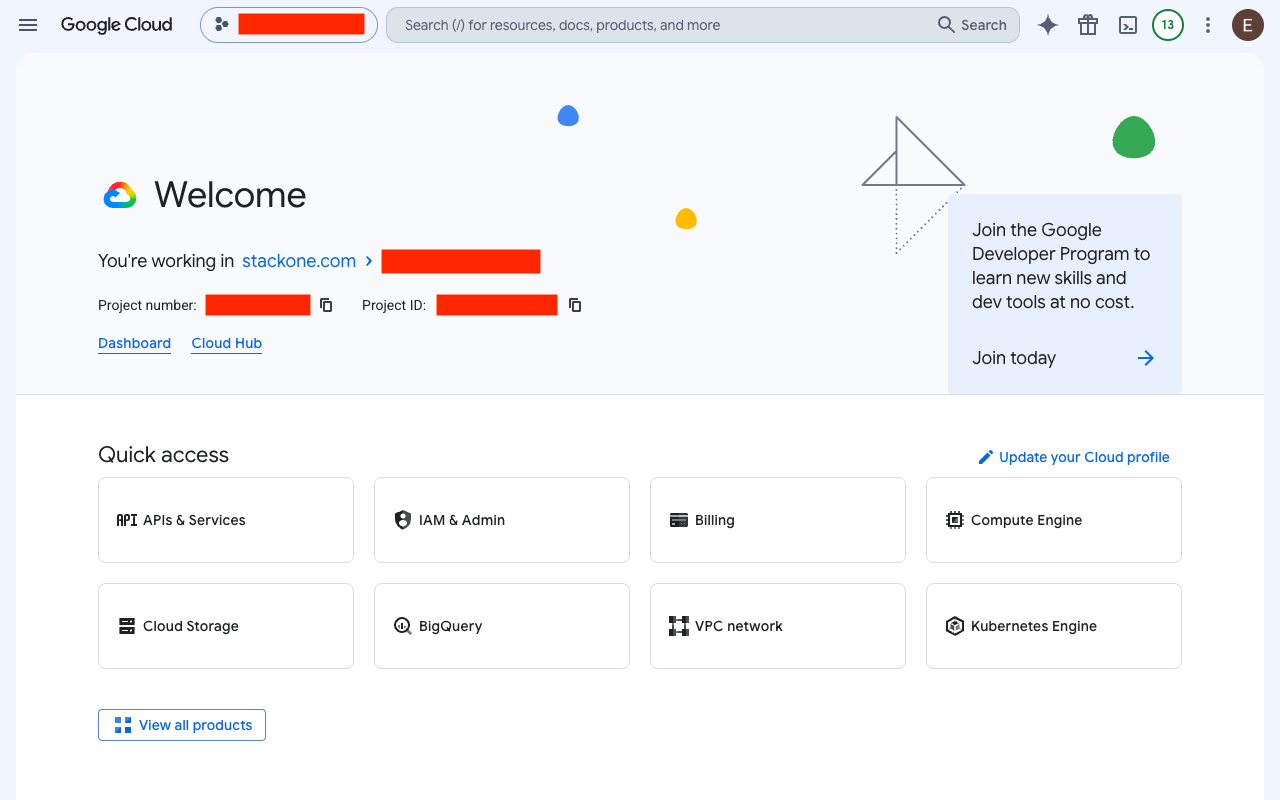
Task: Open the VPC network card
Action: point(778,626)
